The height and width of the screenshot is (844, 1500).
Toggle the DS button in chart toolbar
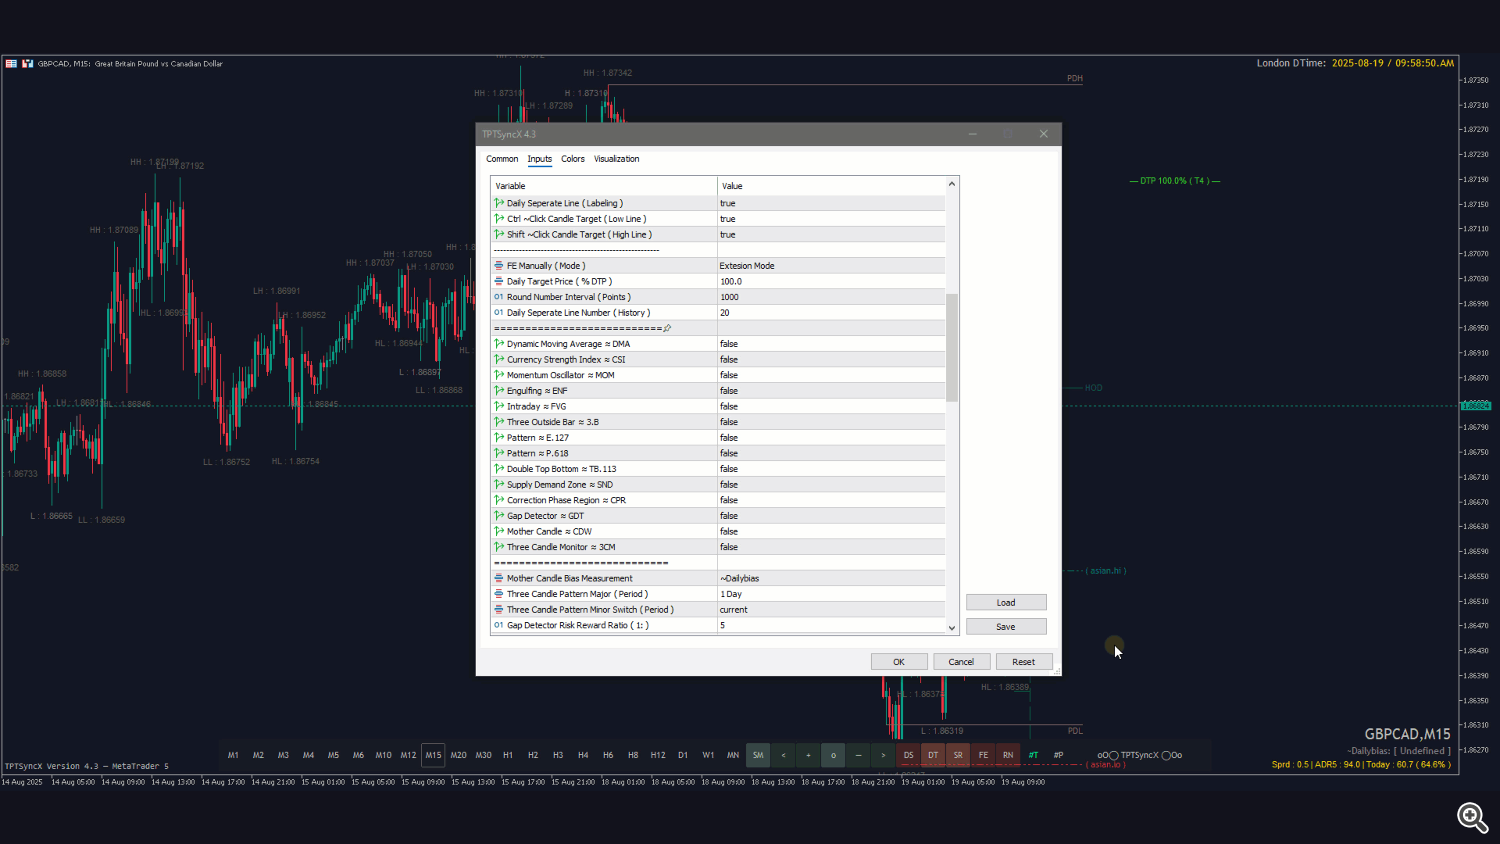[908, 755]
